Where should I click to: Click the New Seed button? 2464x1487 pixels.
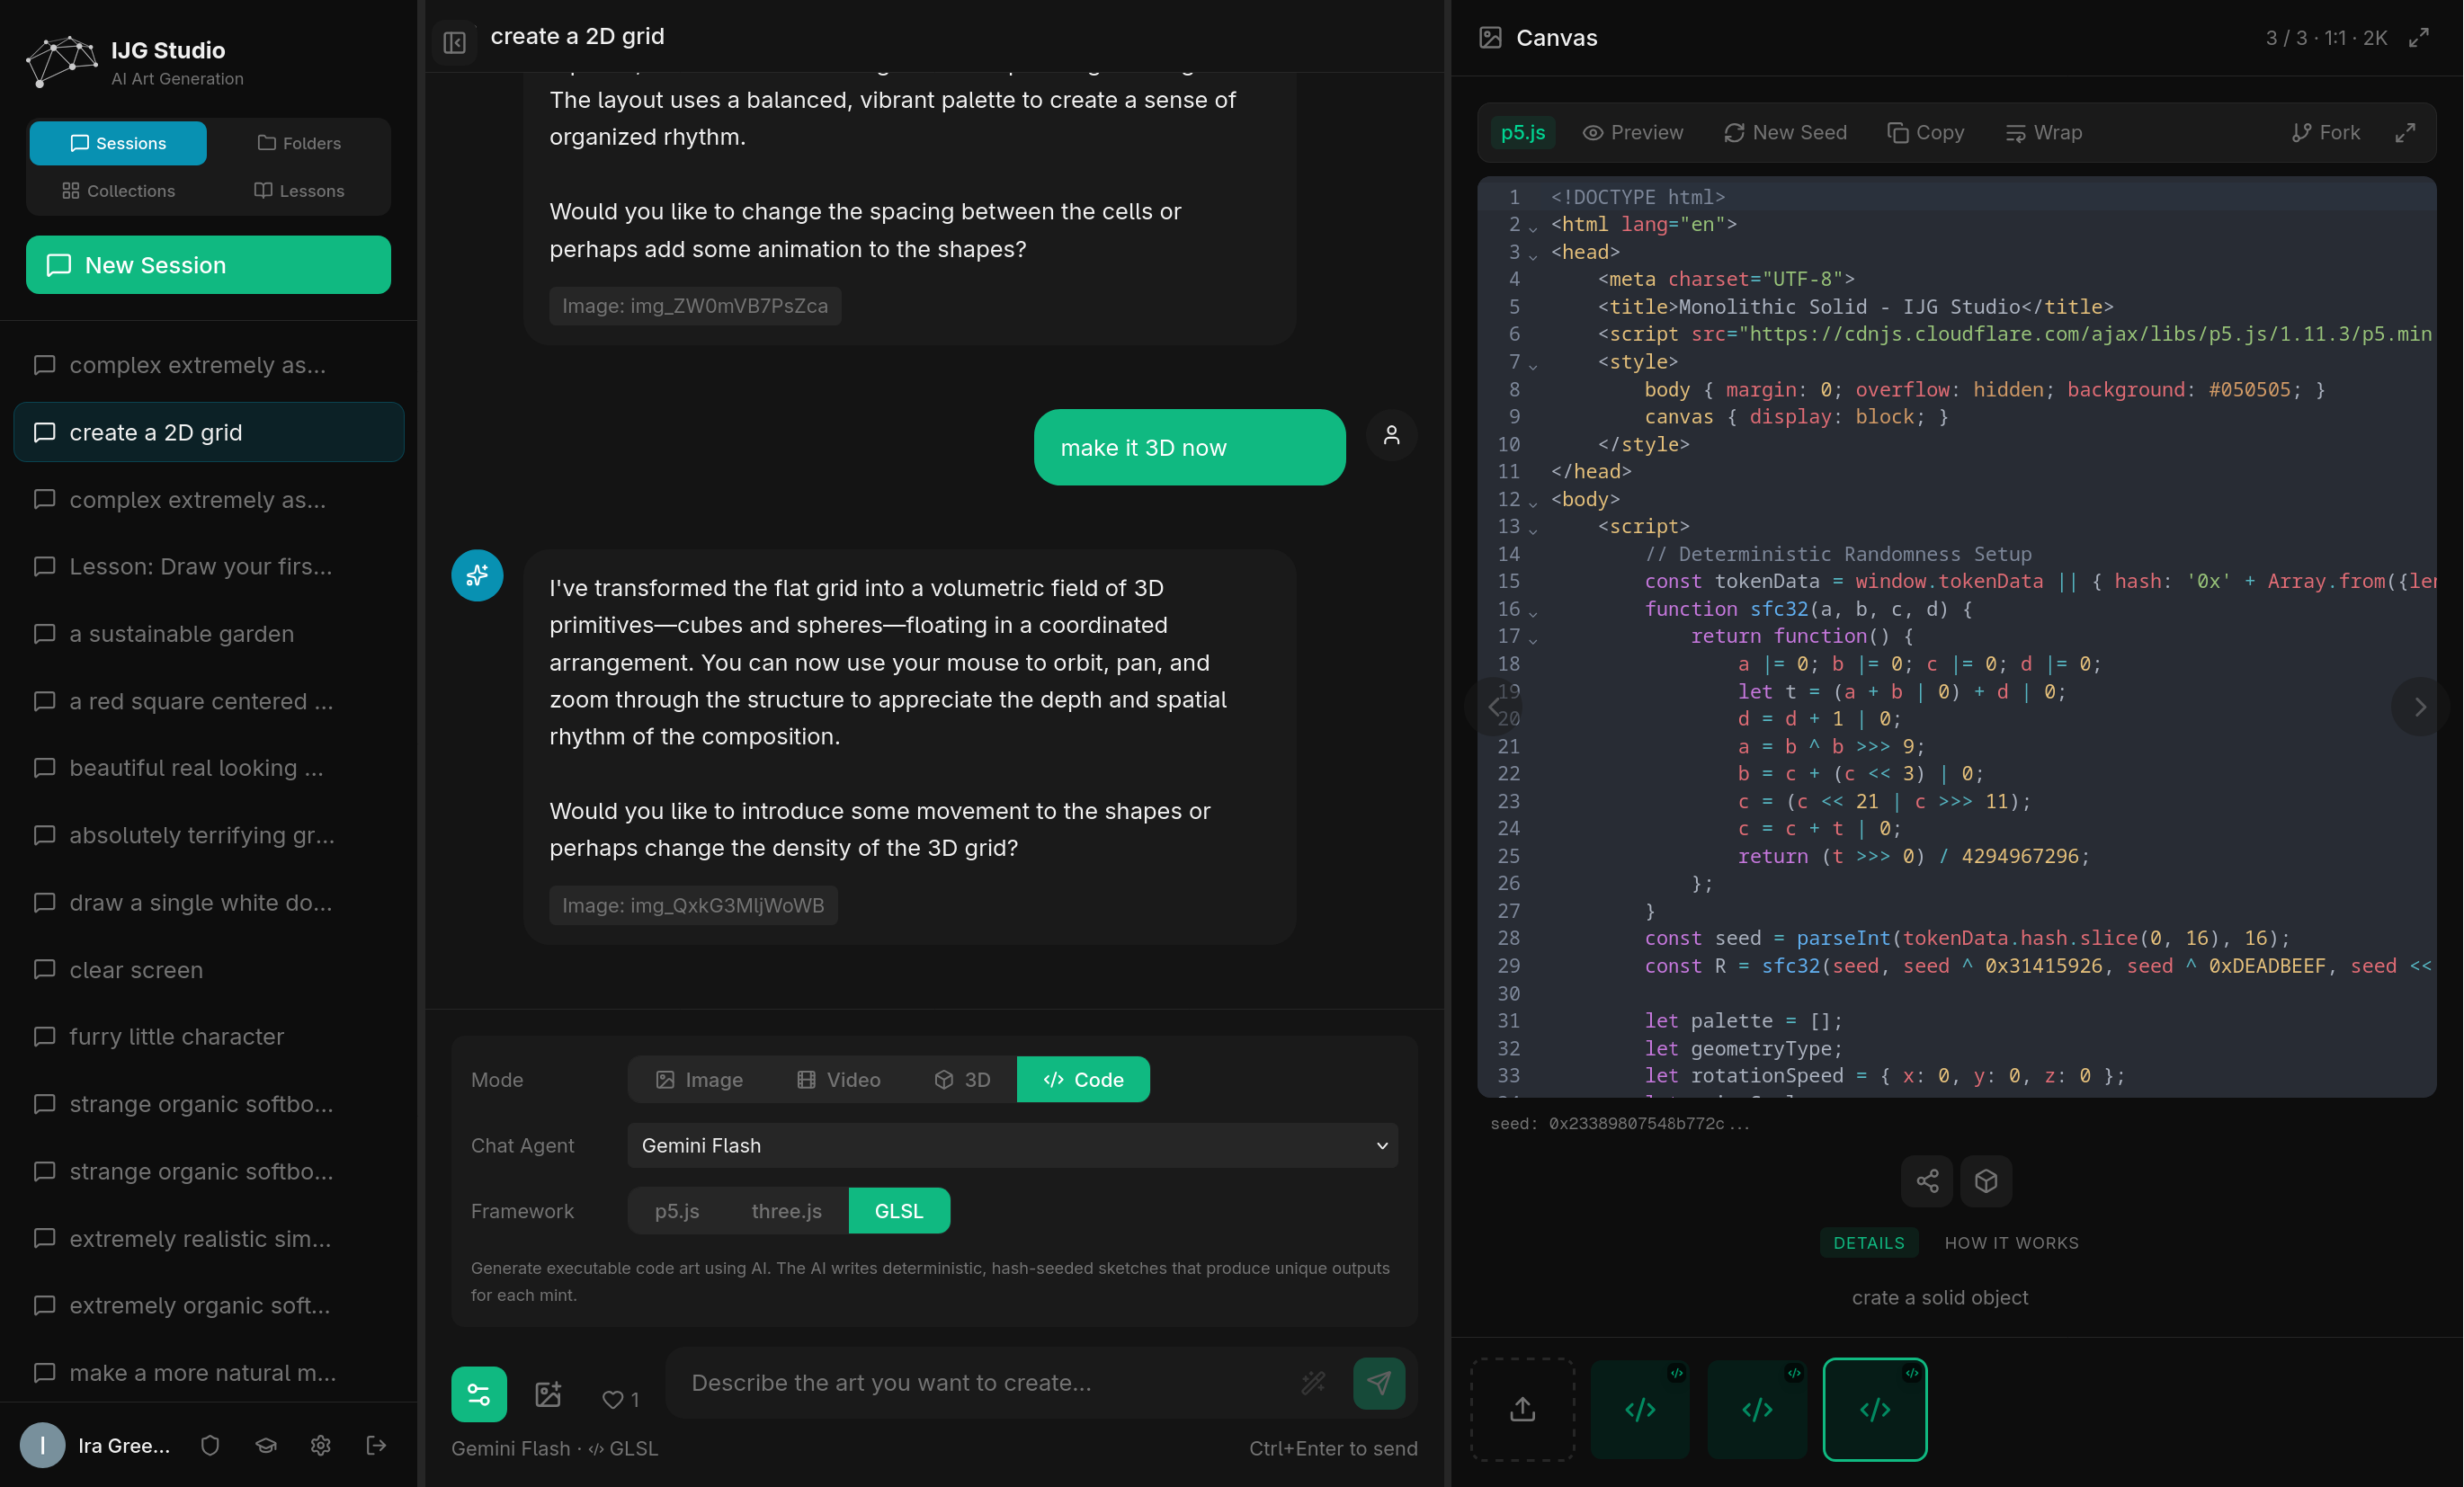tap(1785, 133)
